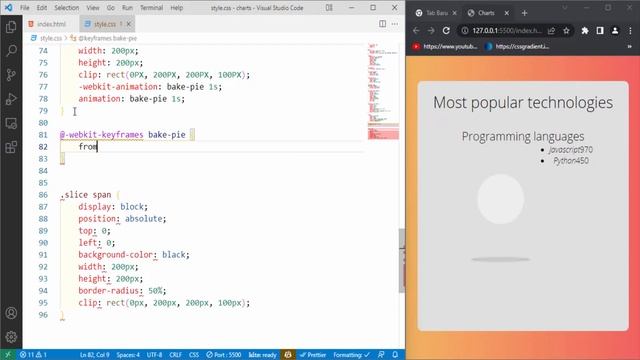The image size is (640, 360).
Task: Open the Chrome profile avatar
Action: (x=615, y=31)
